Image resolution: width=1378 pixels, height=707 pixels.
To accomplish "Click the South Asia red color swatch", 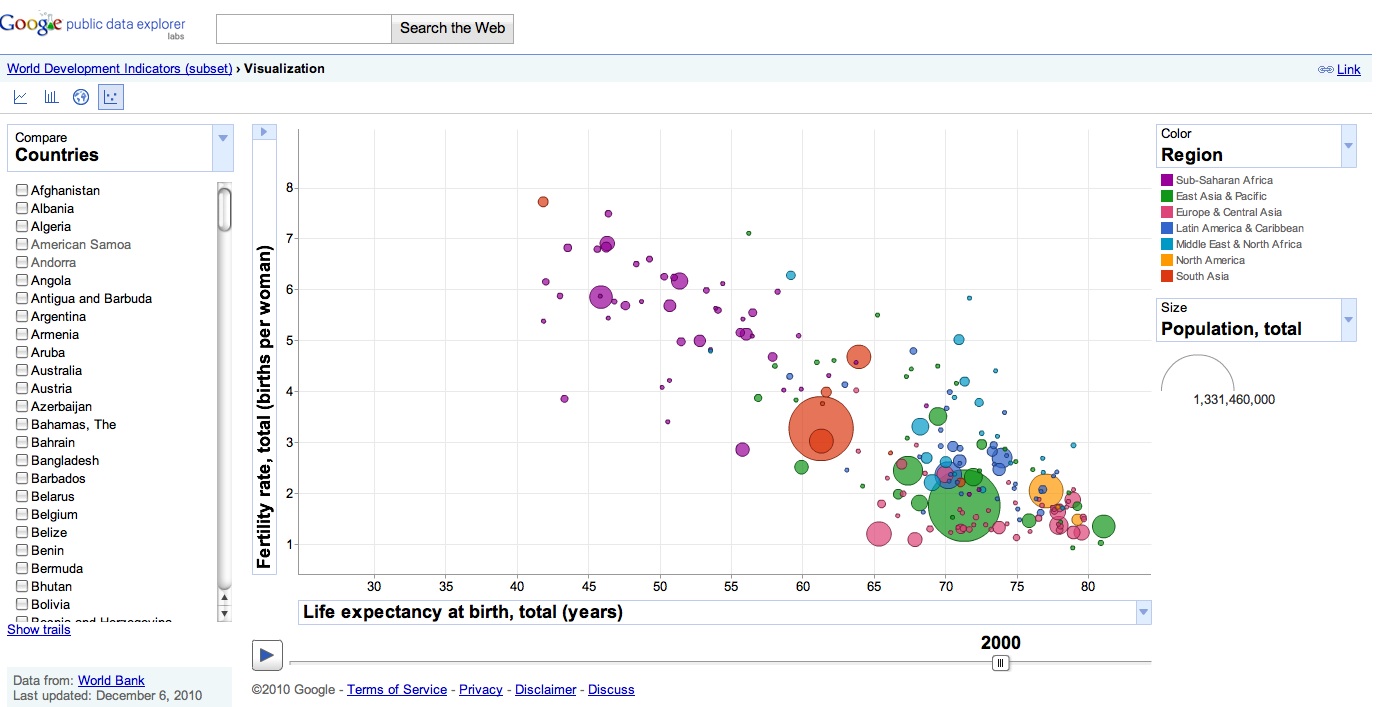I will coord(1166,276).
